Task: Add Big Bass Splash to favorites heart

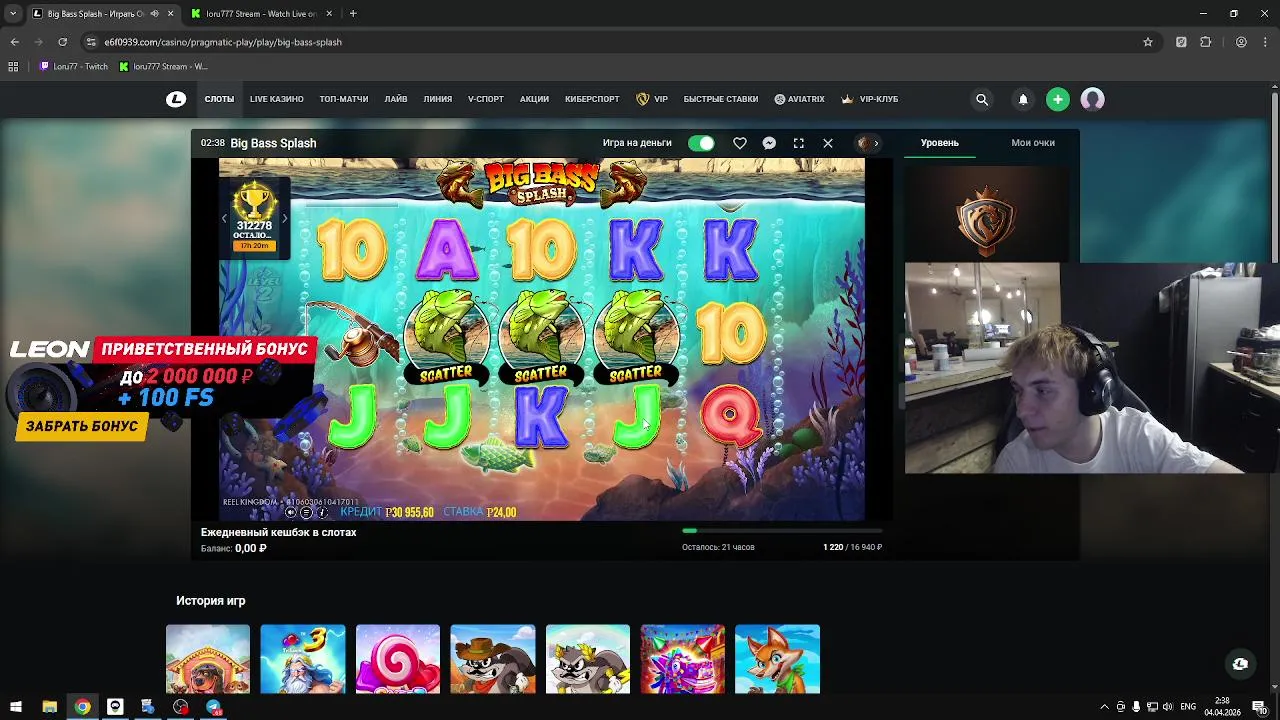Action: coord(740,143)
